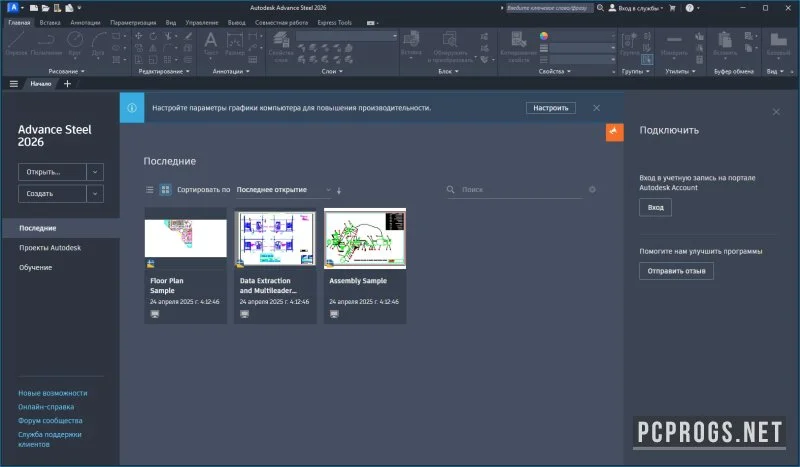Open the layer selection combo box
This screenshot has height=467, width=800.
tap(347, 36)
